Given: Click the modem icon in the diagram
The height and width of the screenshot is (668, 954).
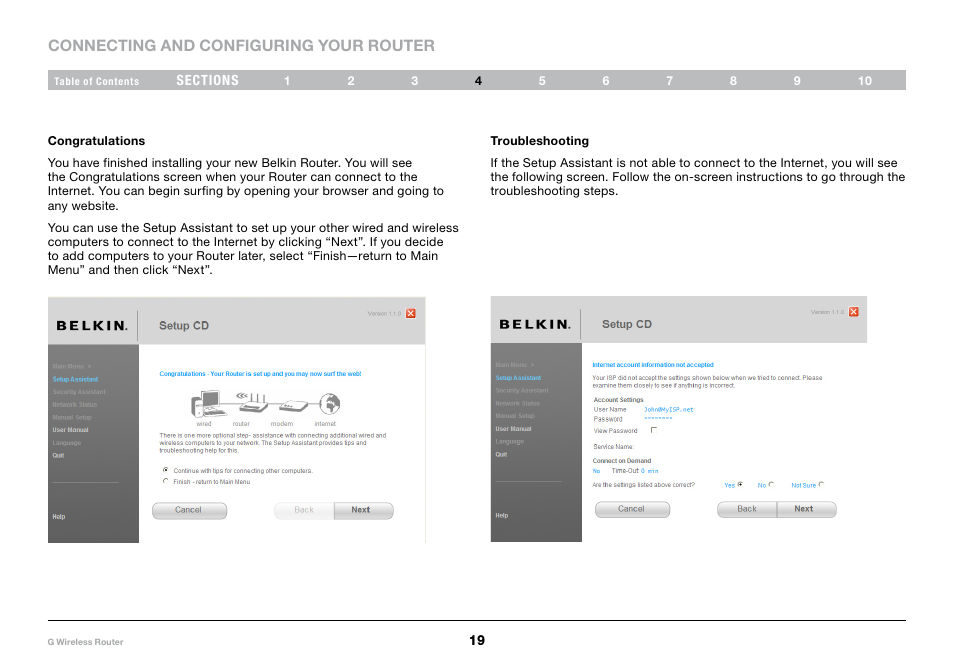Looking at the screenshot, I should pos(294,406).
